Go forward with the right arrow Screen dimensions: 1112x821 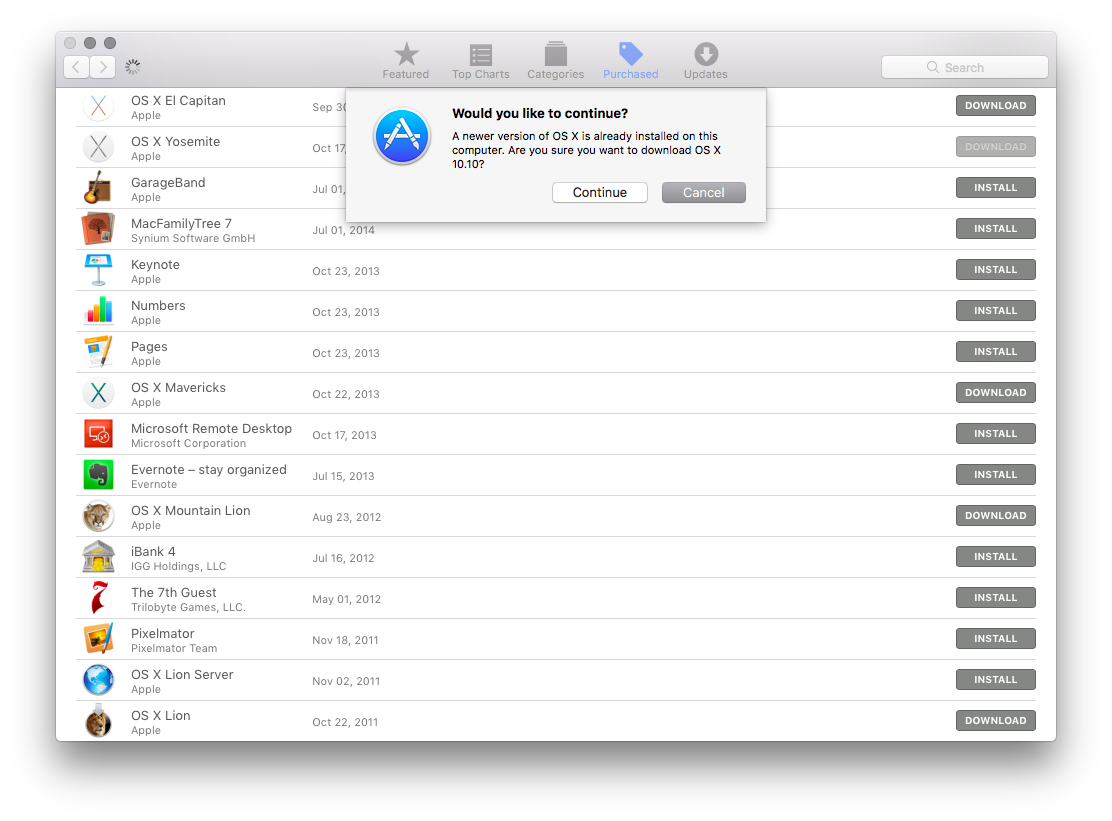(x=103, y=67)
